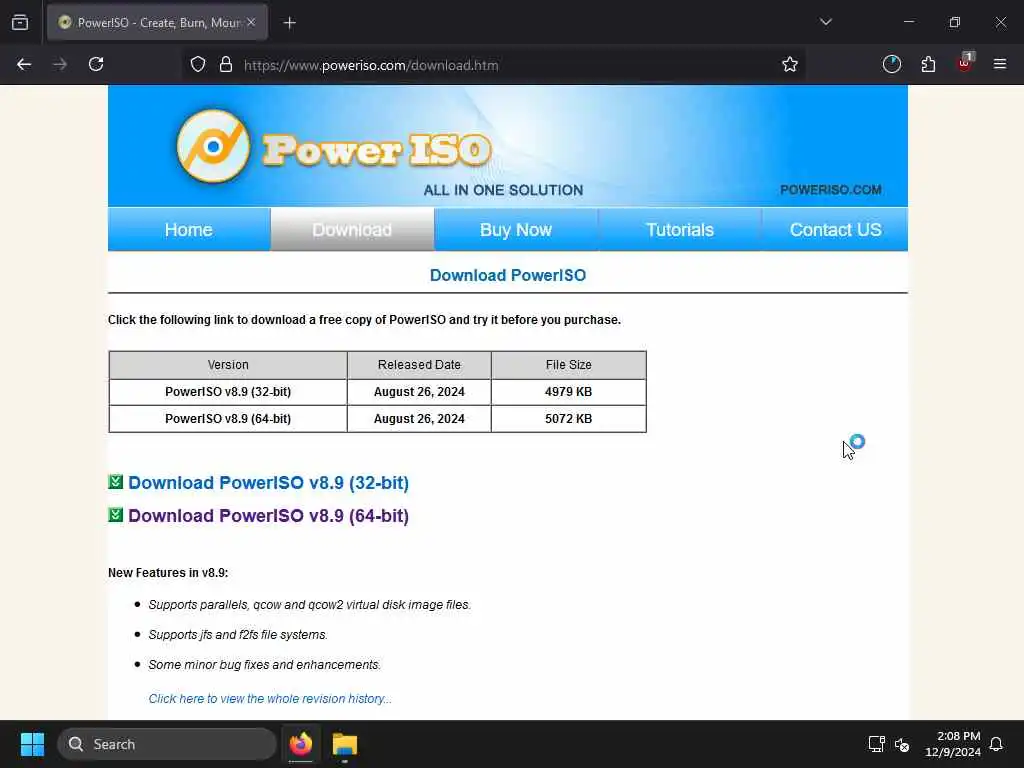Open the Firefox View icon
This screenshot has width=1024, height=768.
pyautogui.click(x=20, y=23)
